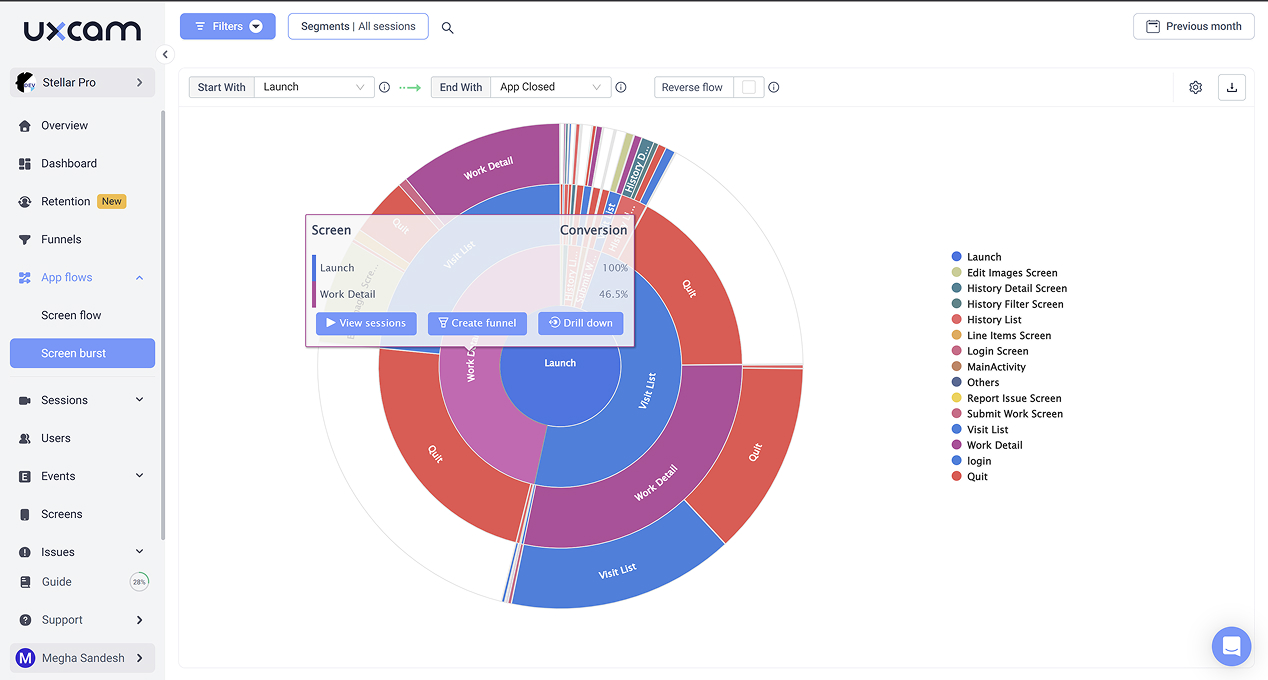Click info icon beside End With dropdown
This screenshot has height=680, width=1268.
pos(621,88)
